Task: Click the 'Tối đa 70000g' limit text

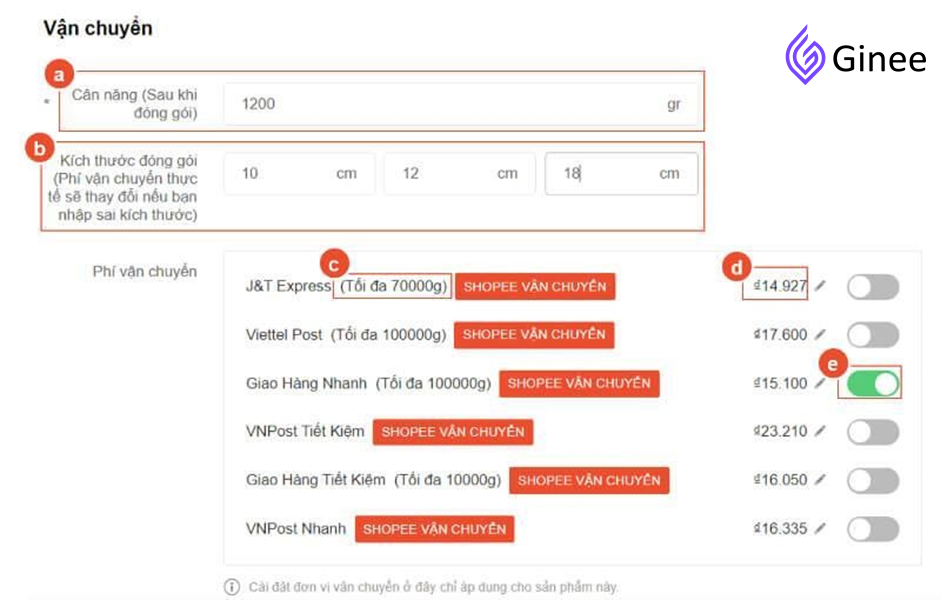Action: pos(393,286)
